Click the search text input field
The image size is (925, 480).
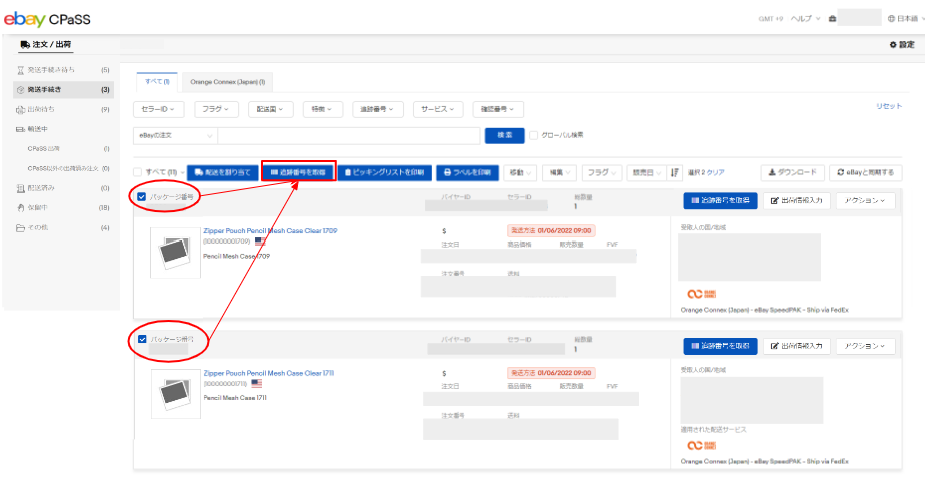point(348,135)
